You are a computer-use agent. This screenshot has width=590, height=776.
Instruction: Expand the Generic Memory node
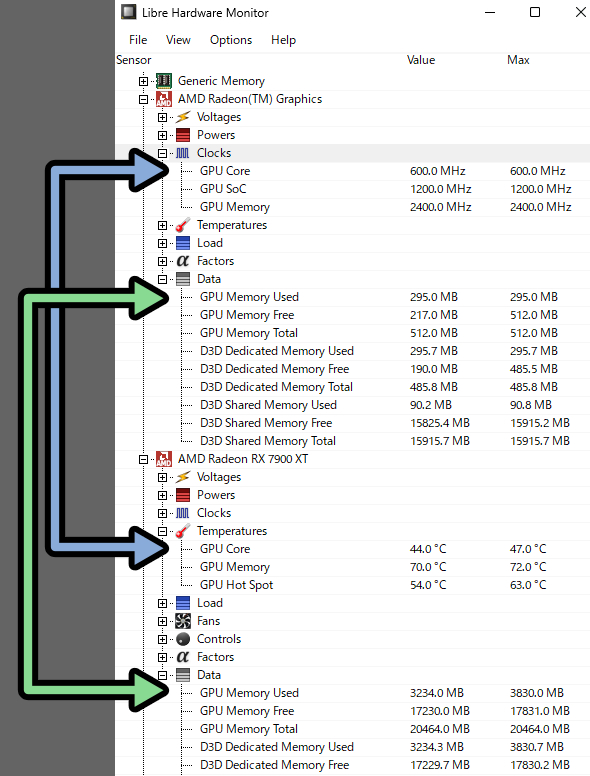click(x=144, y=81)
